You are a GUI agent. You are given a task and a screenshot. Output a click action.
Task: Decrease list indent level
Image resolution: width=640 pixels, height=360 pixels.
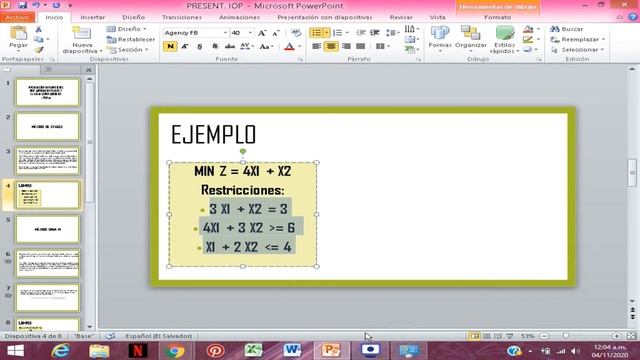360,33
